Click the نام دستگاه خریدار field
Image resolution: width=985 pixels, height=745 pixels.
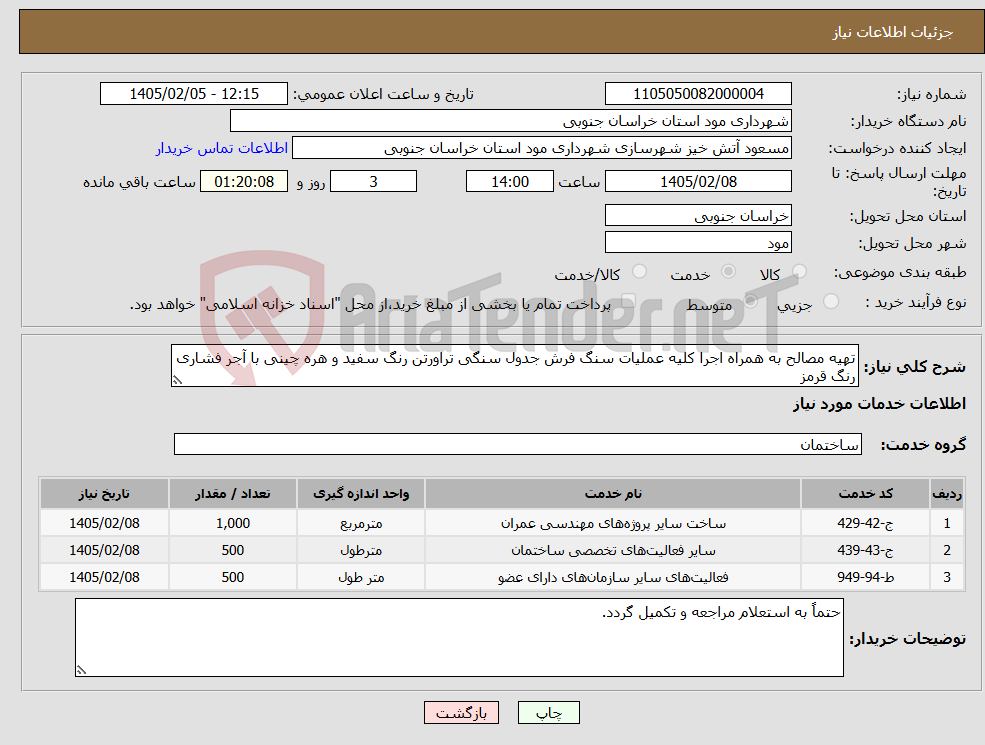(x=511, y=121)
